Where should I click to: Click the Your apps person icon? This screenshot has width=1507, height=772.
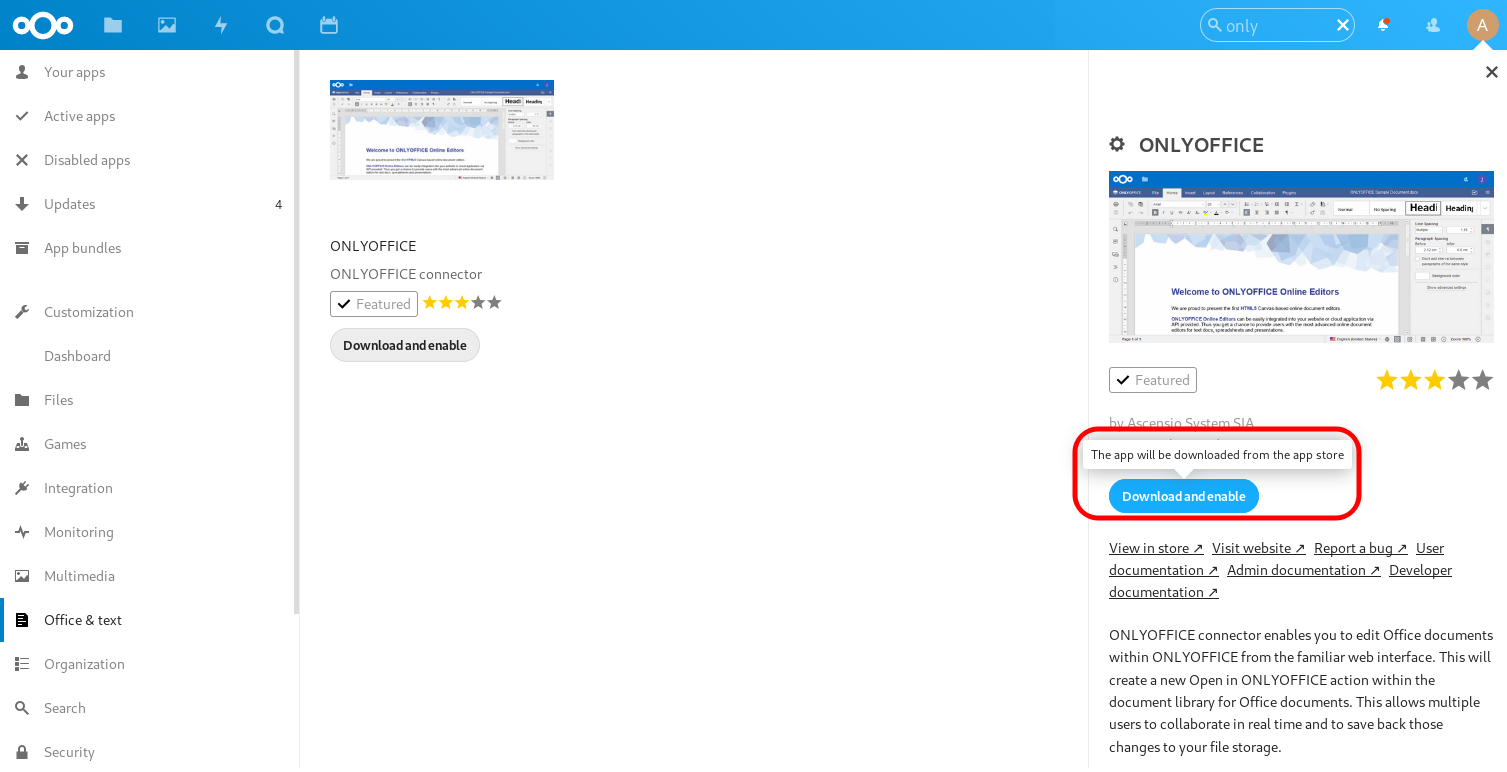(22, 72)
